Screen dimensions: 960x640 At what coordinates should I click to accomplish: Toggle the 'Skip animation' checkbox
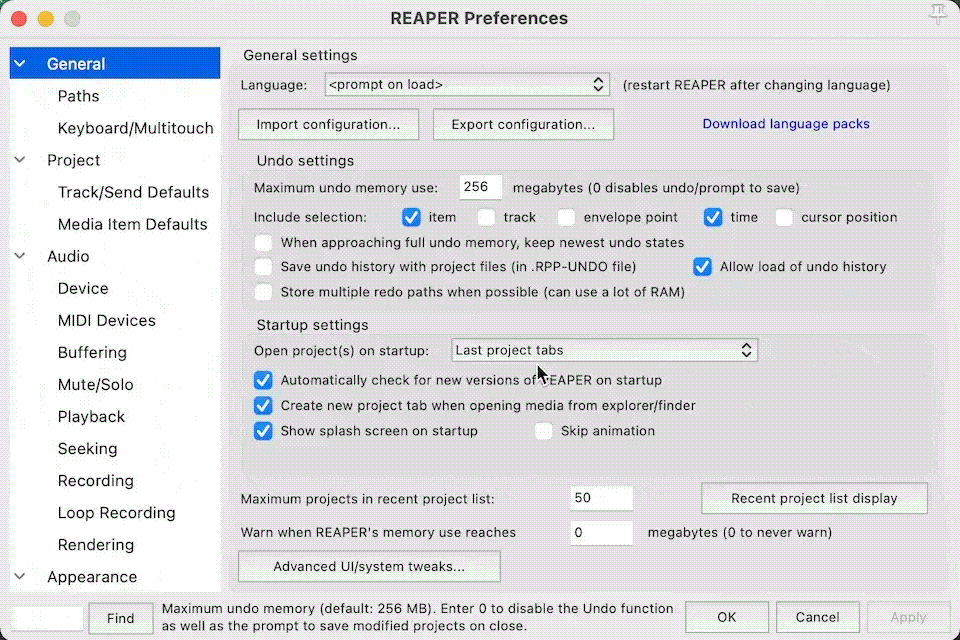pyautogui.click(x=543, y=431)
